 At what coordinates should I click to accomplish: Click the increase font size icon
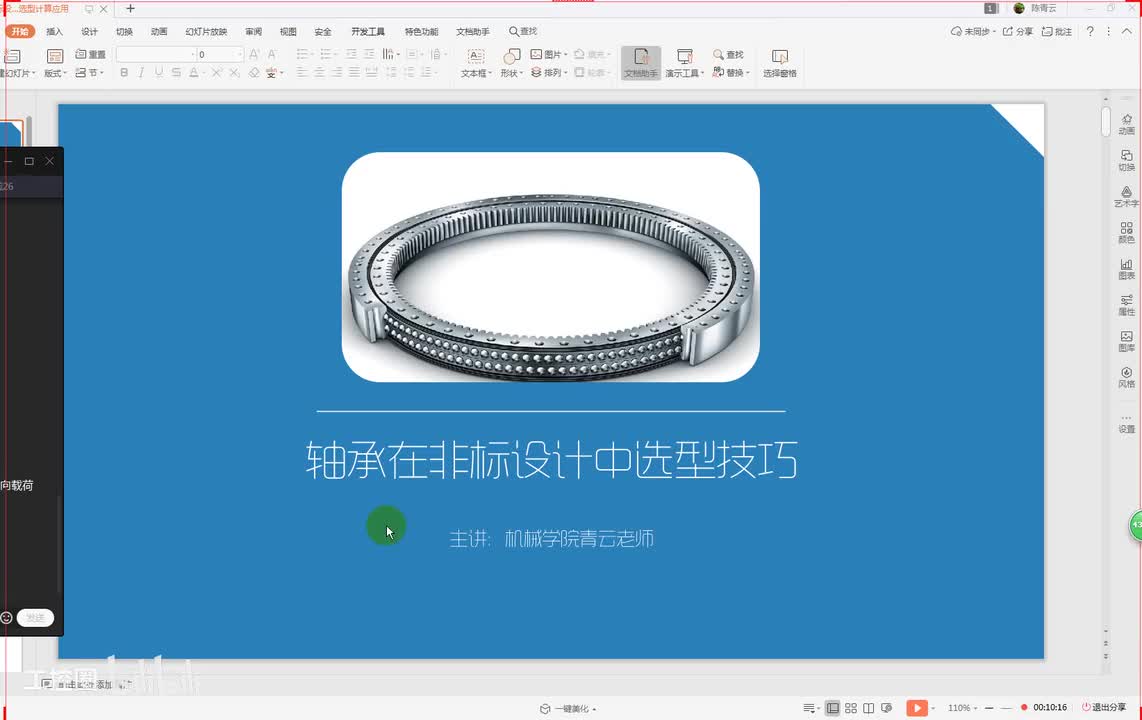click(x=254, y=55)
